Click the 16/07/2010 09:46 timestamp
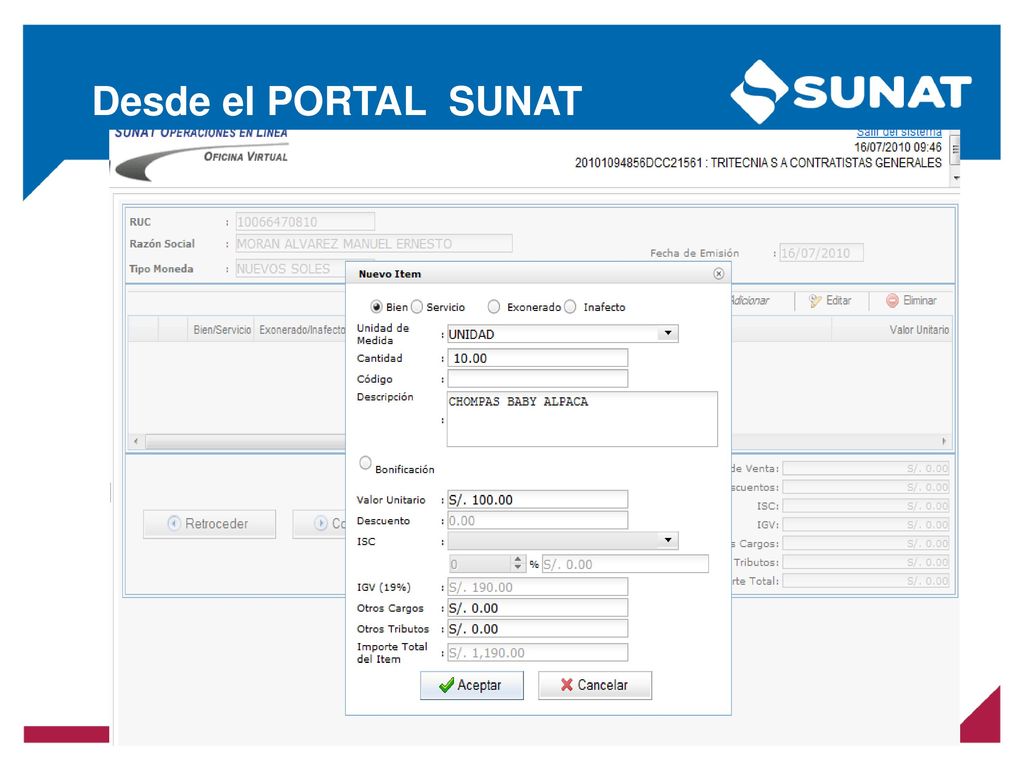 pyautogui.click(x=898, y=148)
